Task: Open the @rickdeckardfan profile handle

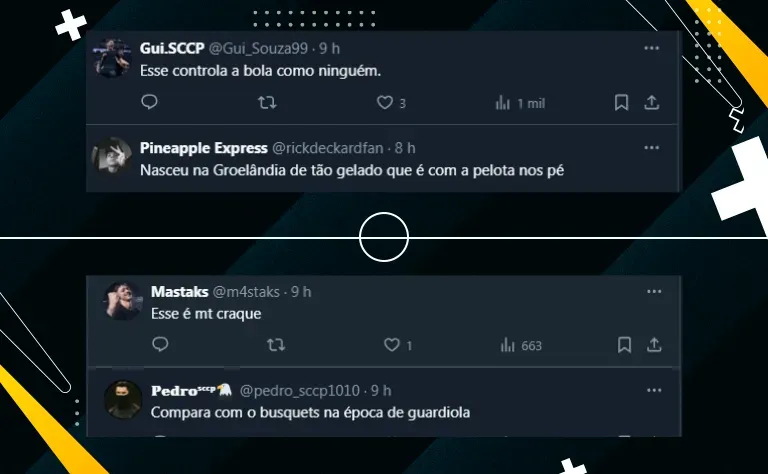Action: (x=327, y=148)
